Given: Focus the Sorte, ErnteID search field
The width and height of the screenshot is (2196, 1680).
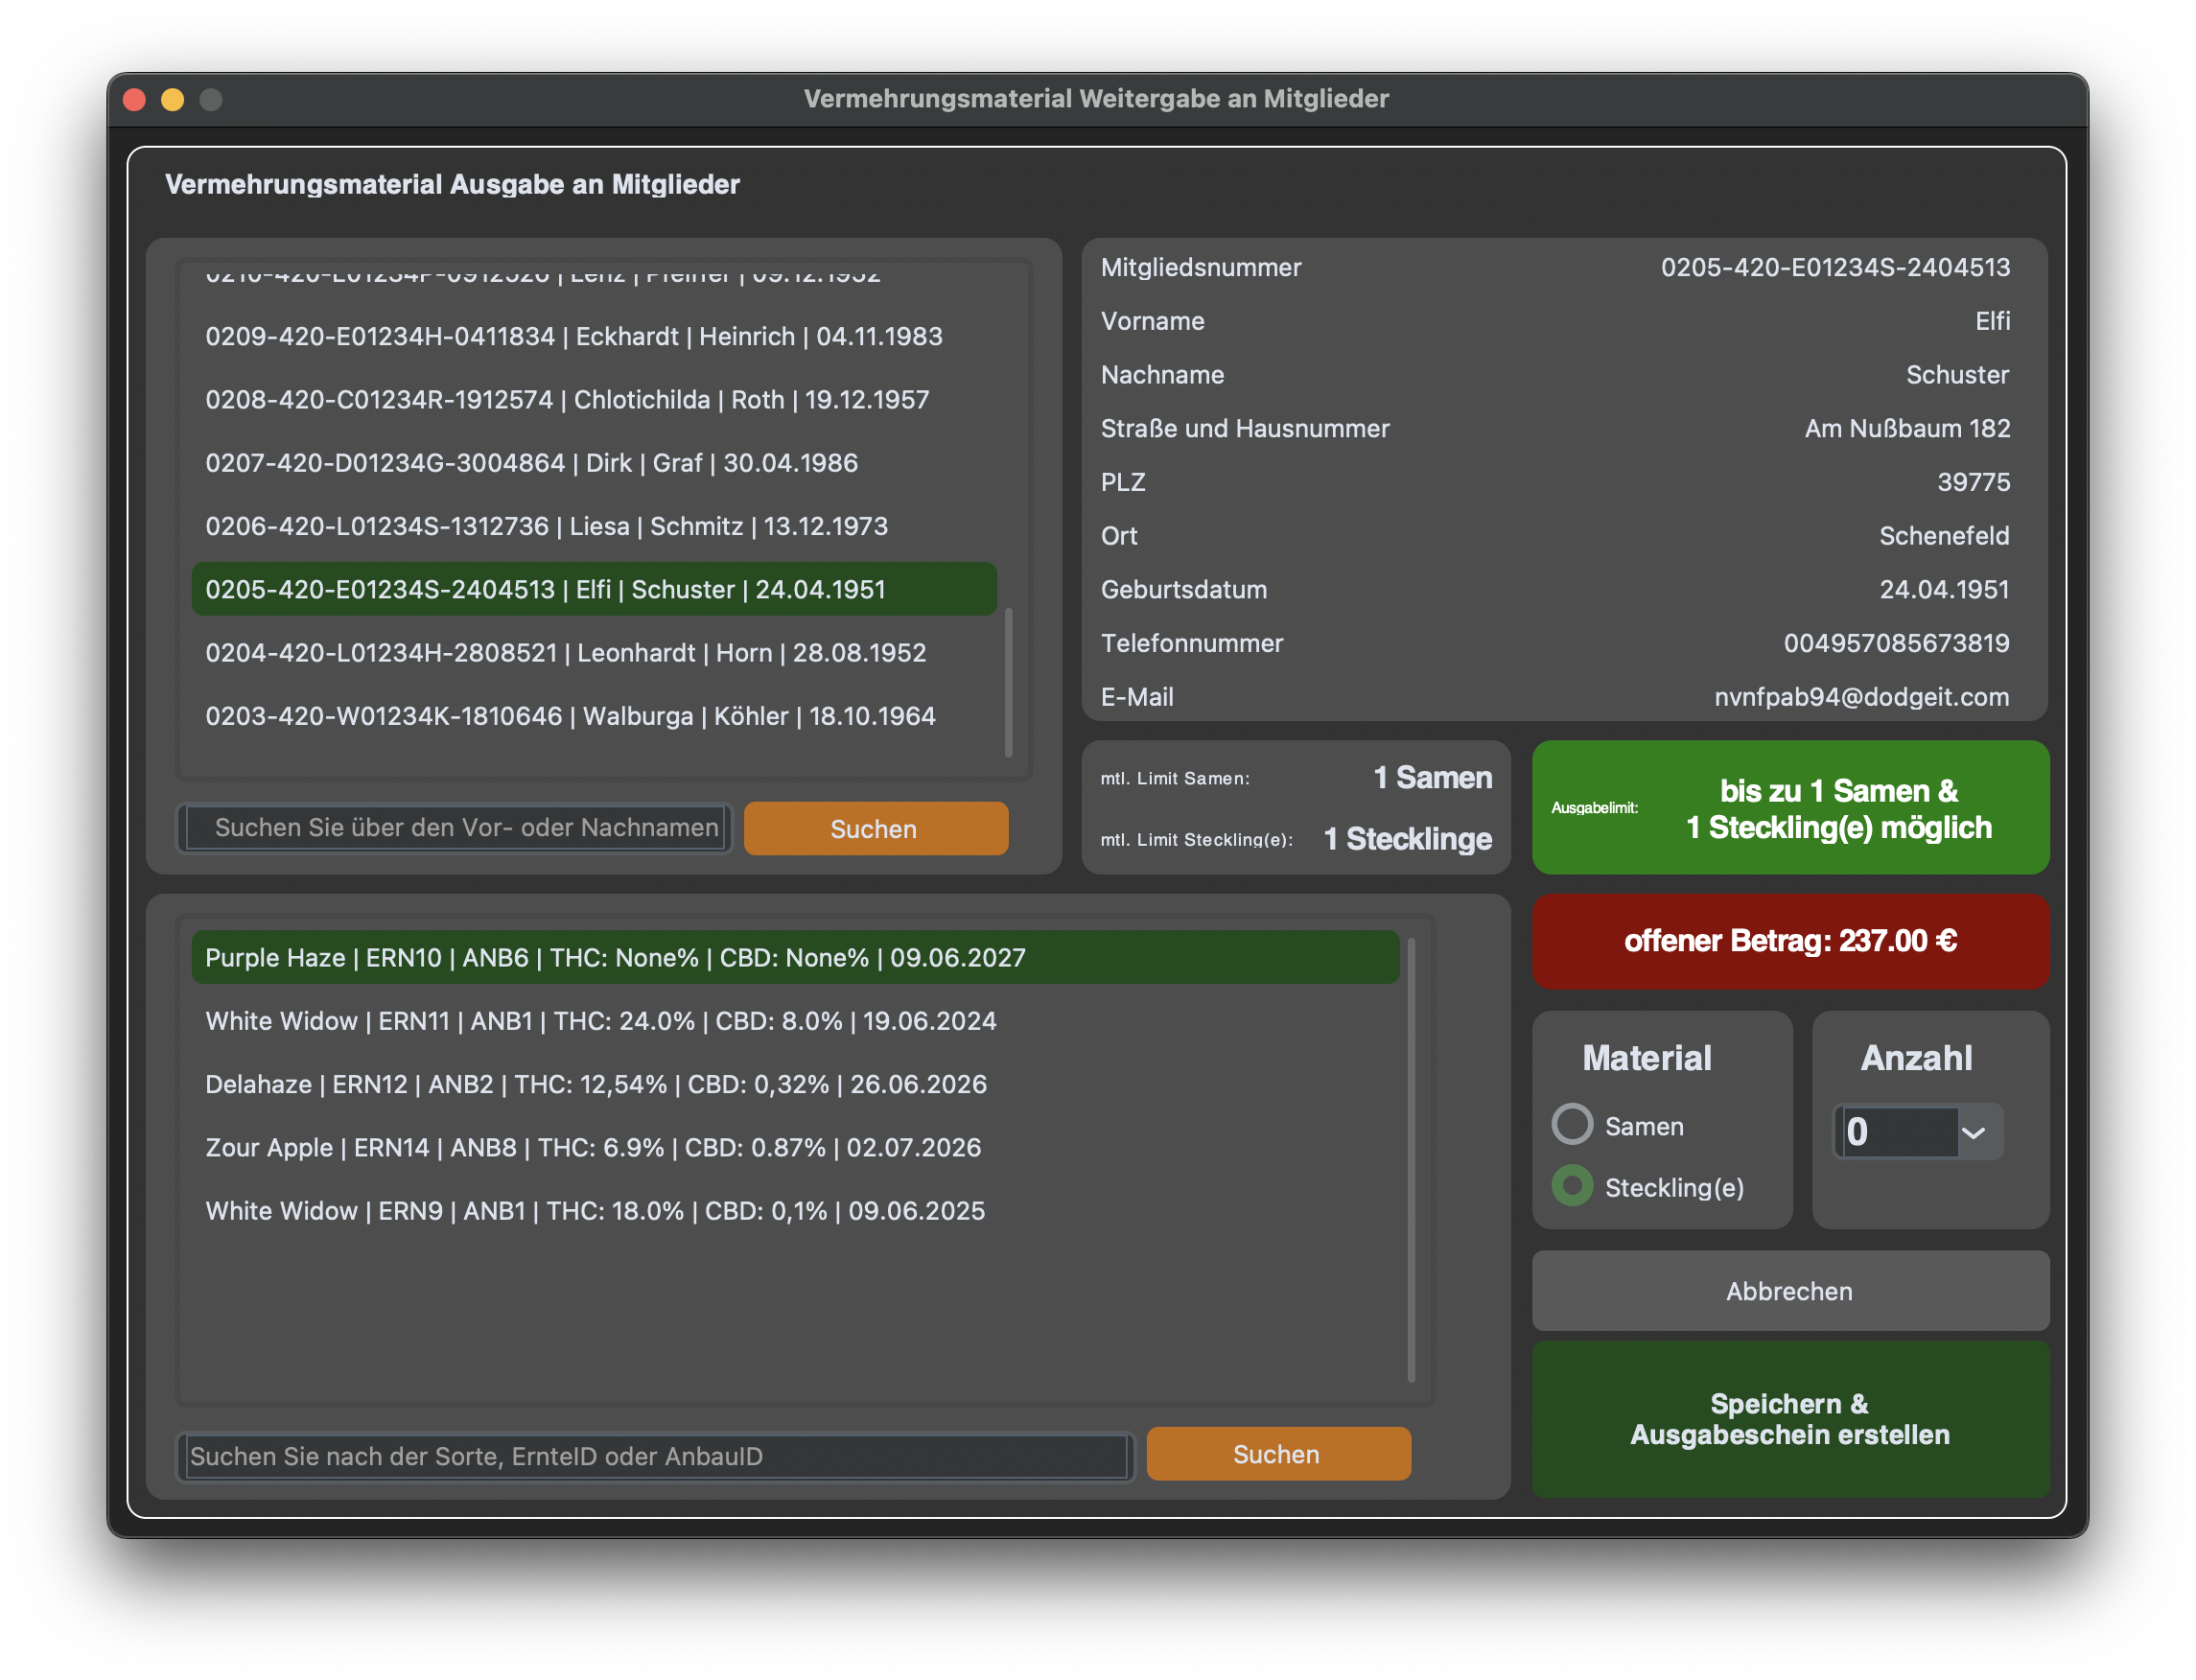Looking at the screenshot, I should tap(656, 1456).
